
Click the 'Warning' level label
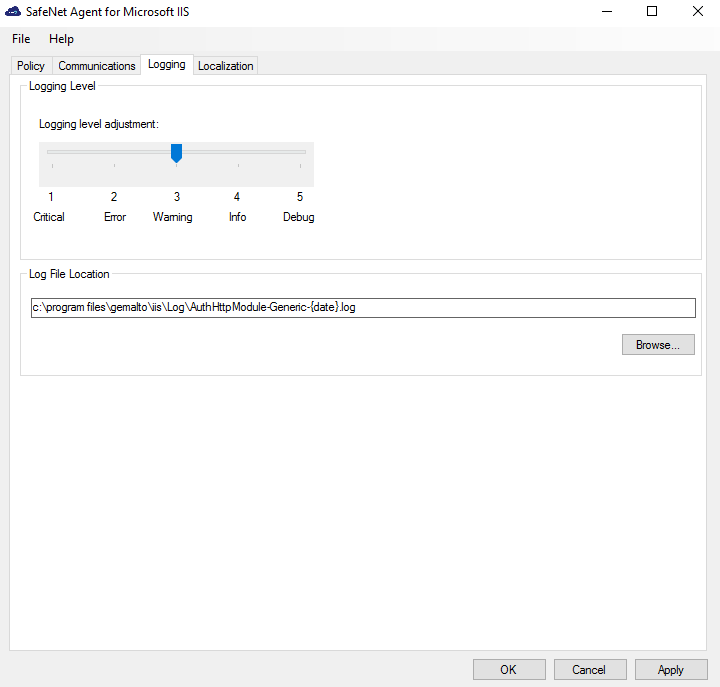[x=173, y=217]
